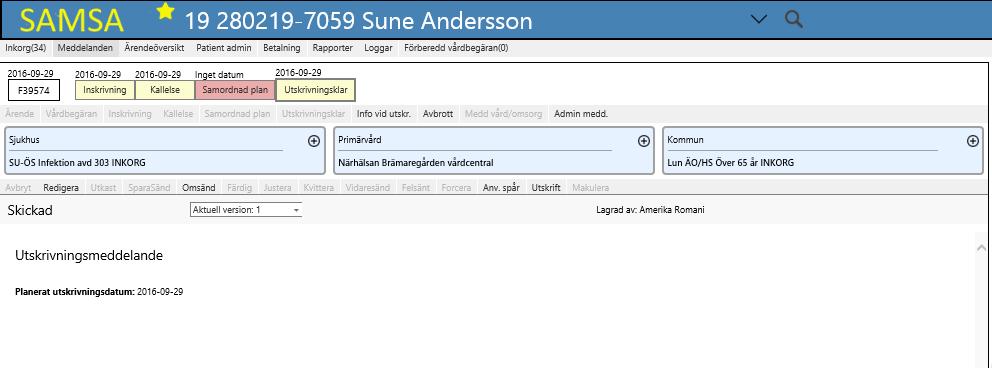
Task: Click Info vid utskr. menu item
Action: [384, 114]
